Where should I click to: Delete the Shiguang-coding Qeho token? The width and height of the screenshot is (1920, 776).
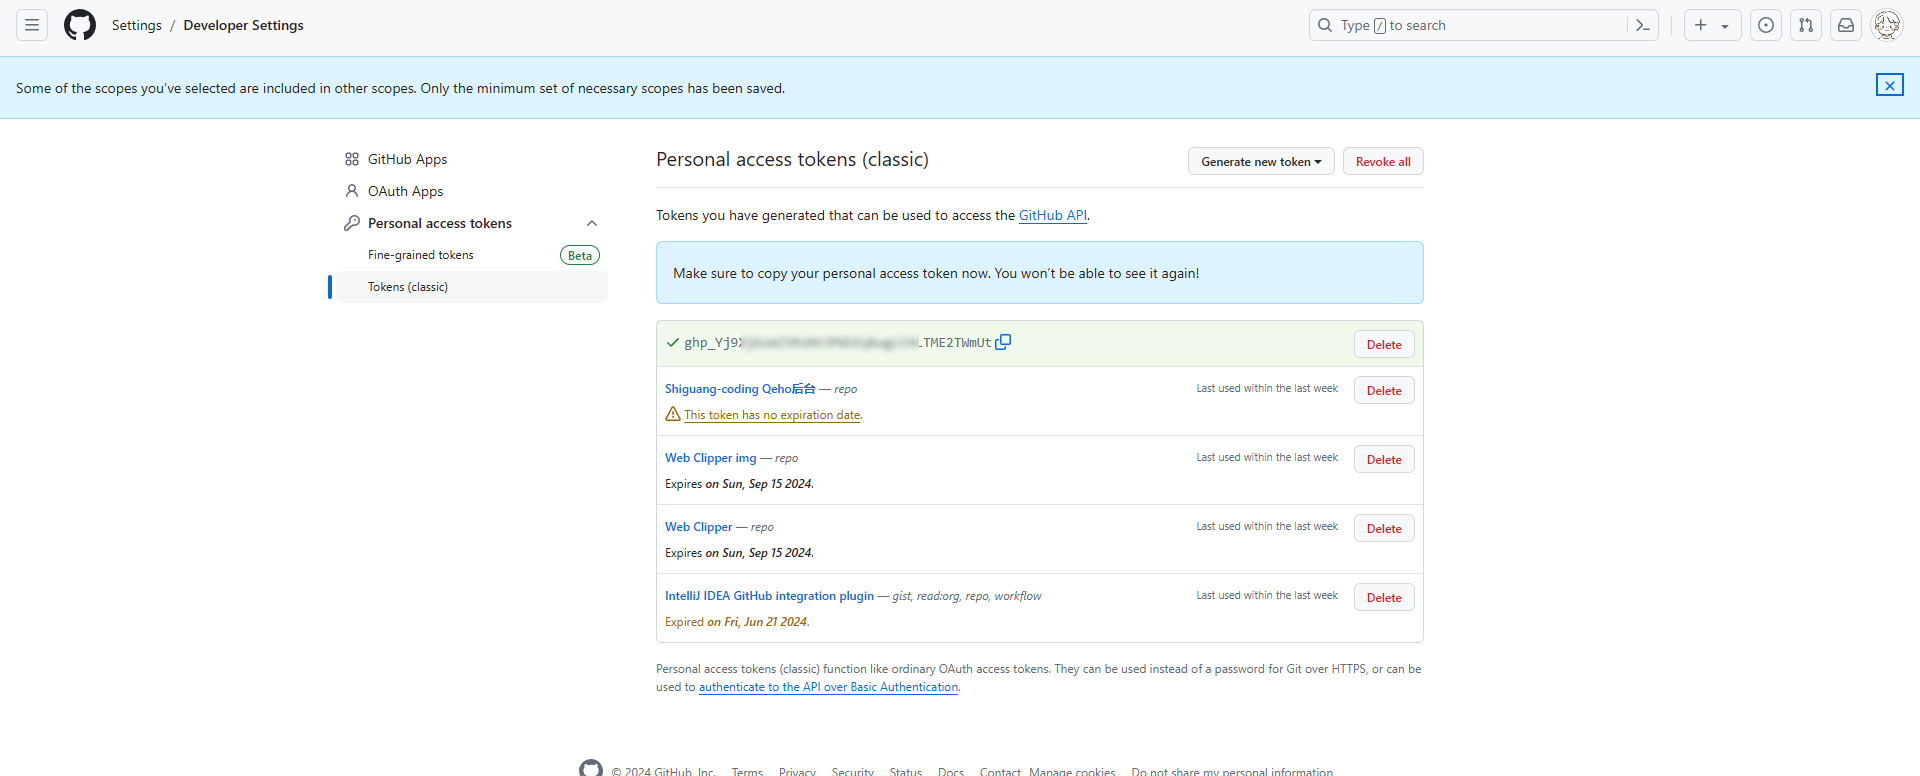pos(1384,390)
